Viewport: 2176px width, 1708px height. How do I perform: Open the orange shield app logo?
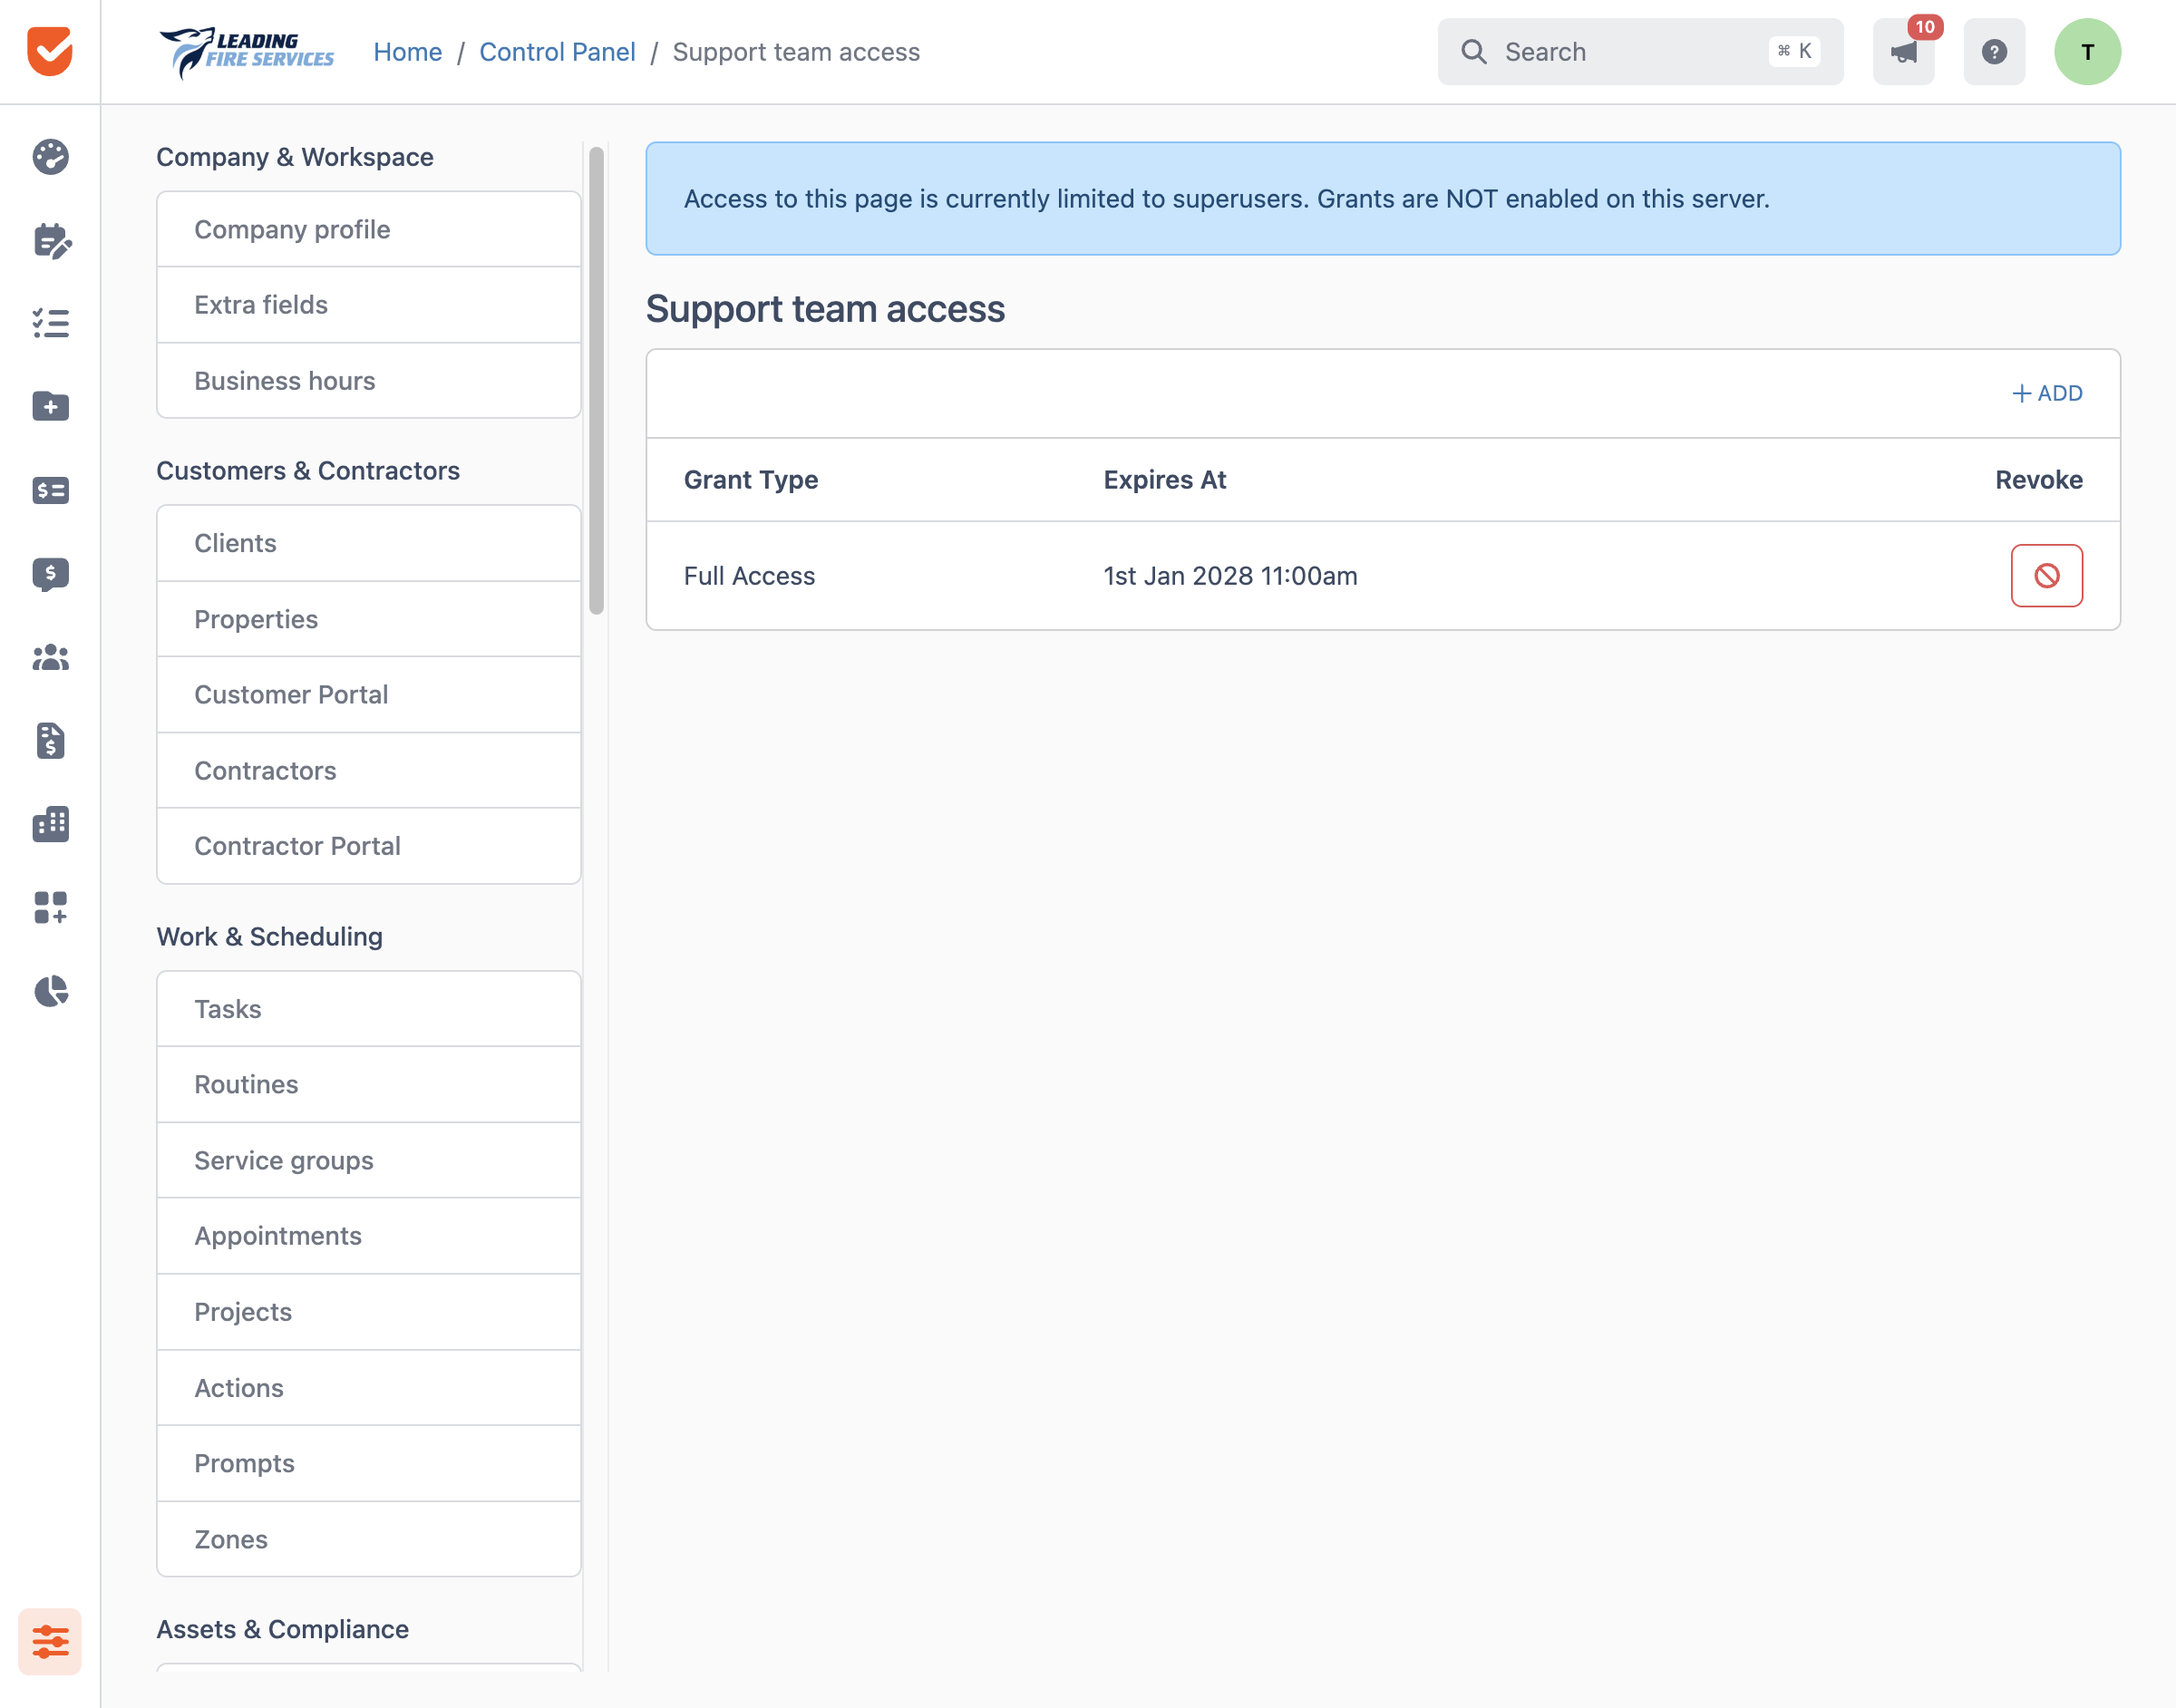click(x=50, y=51)
